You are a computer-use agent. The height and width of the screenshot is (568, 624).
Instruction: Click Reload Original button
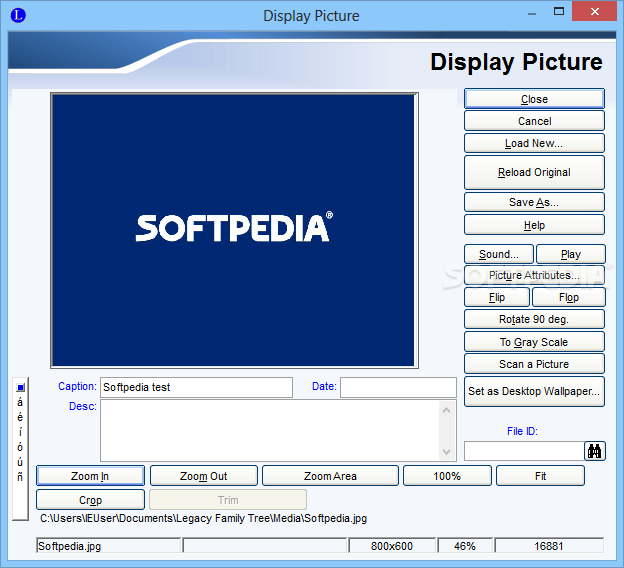point(534,172)
